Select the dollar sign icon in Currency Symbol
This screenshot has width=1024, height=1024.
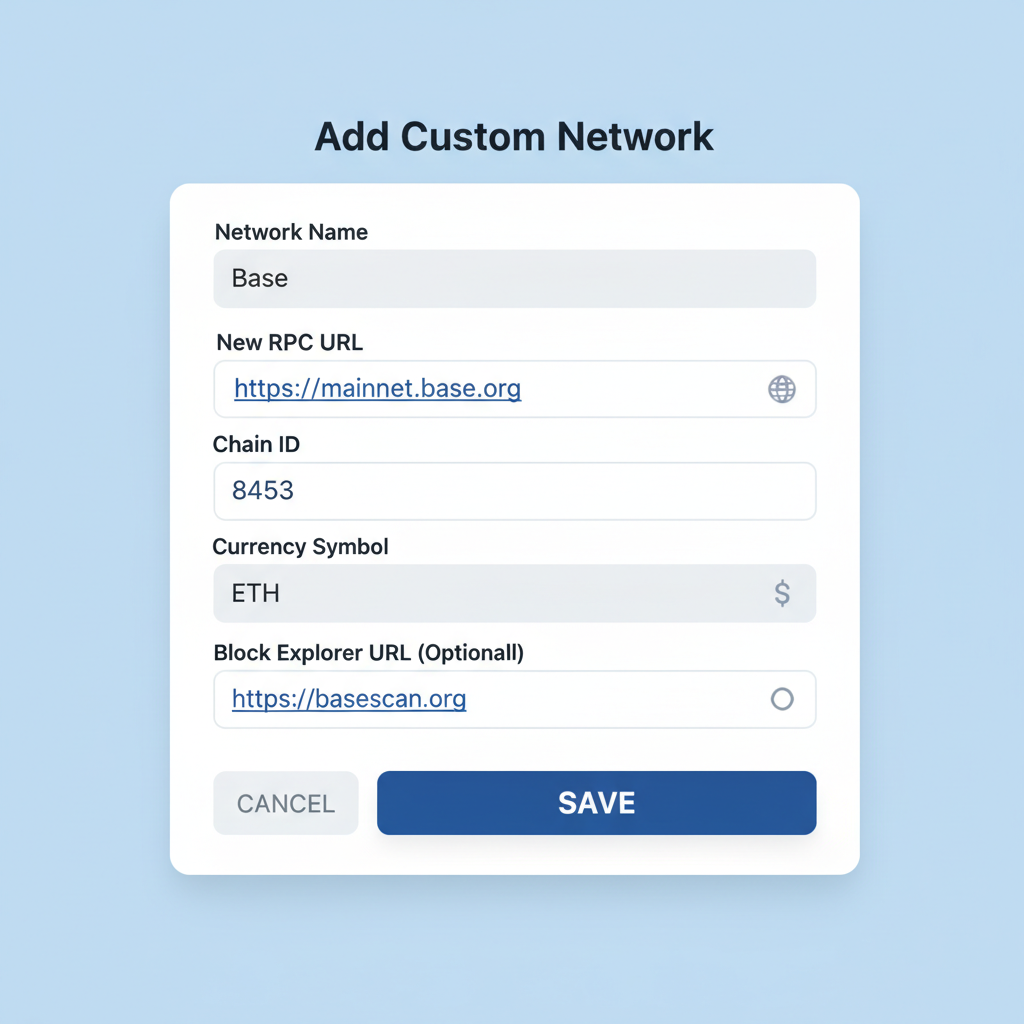[x=782, y=593]
